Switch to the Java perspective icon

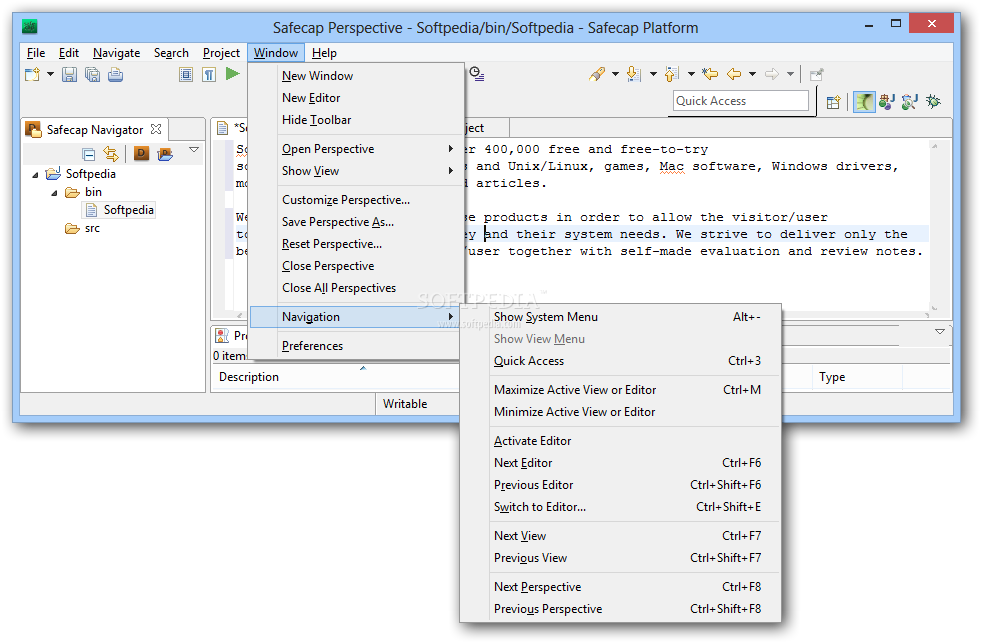click(x=887, y=101)
